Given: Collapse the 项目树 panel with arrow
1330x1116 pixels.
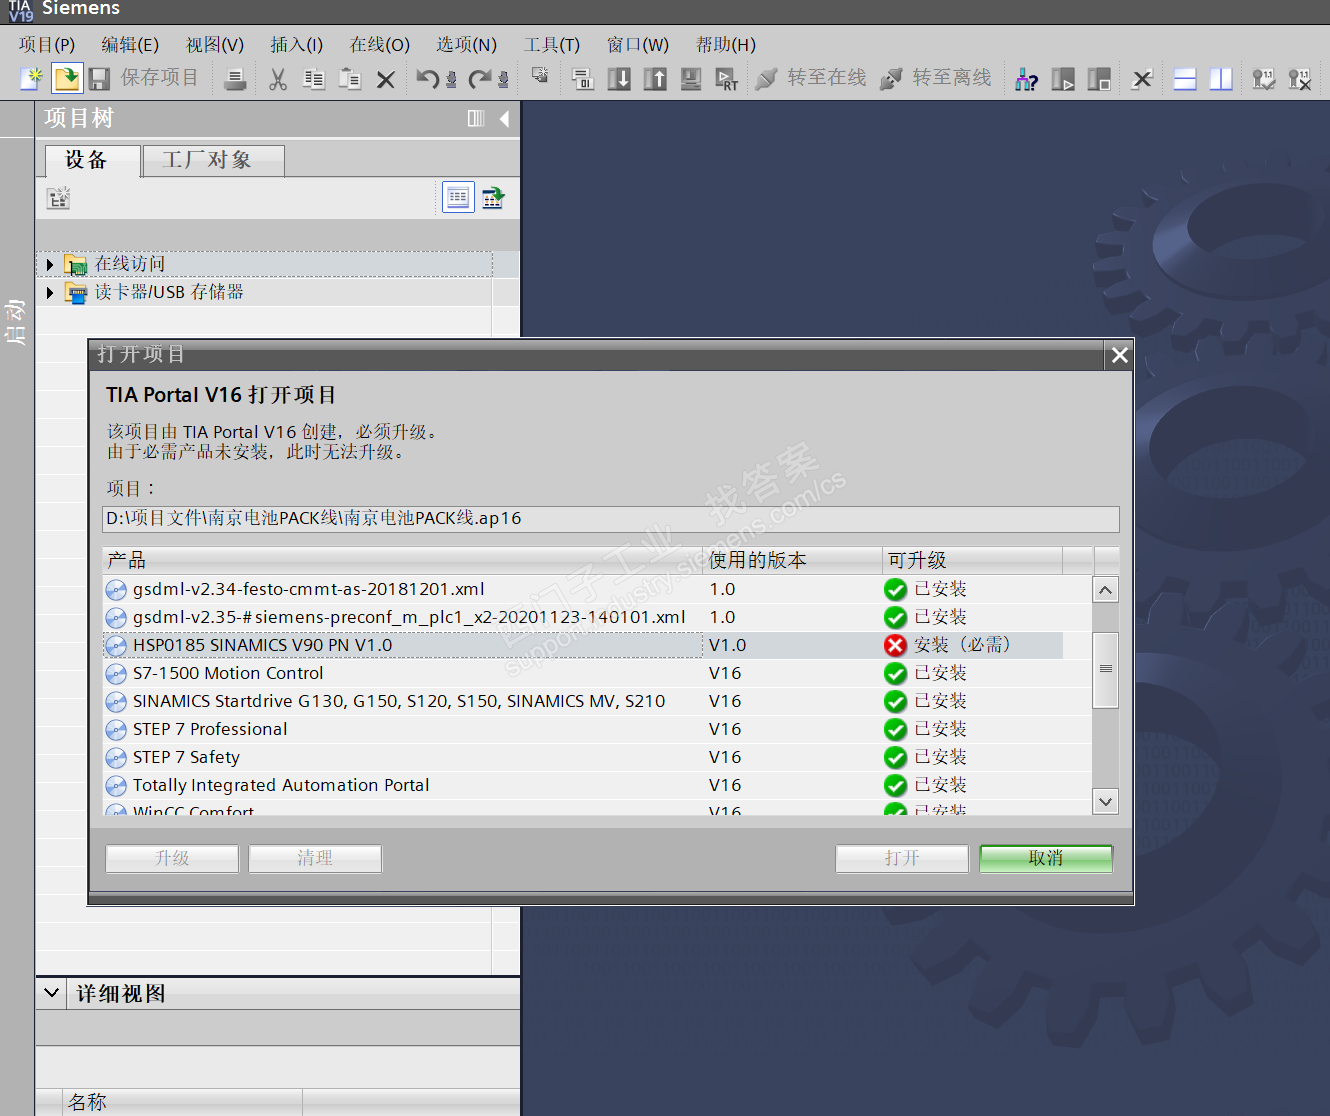Looking at the screenshot, I should tap(504, 119).
